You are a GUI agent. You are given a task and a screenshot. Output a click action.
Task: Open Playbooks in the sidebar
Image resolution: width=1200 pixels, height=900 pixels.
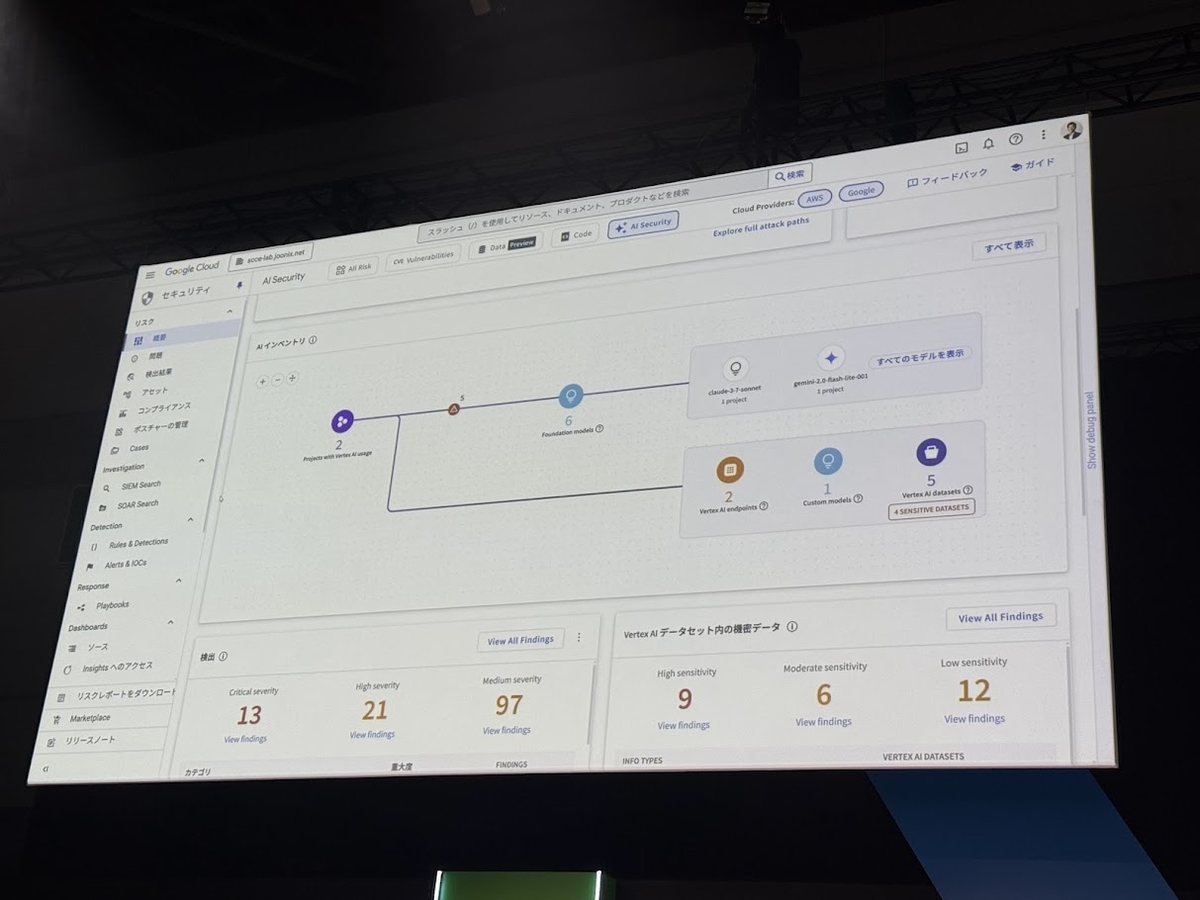[x=112, y=605]
